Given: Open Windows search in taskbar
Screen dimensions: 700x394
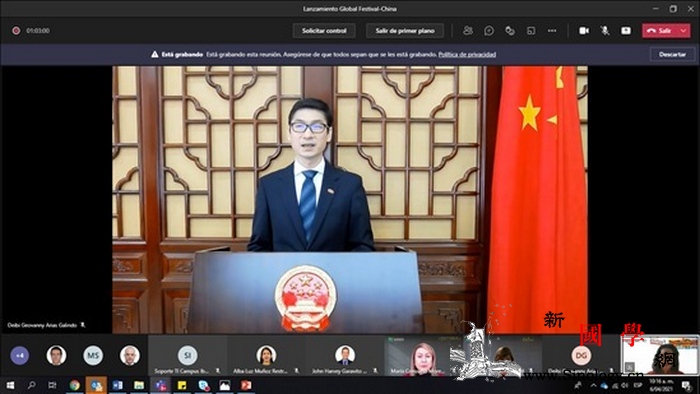Looking at the screenshot, I should pos(31,385).
